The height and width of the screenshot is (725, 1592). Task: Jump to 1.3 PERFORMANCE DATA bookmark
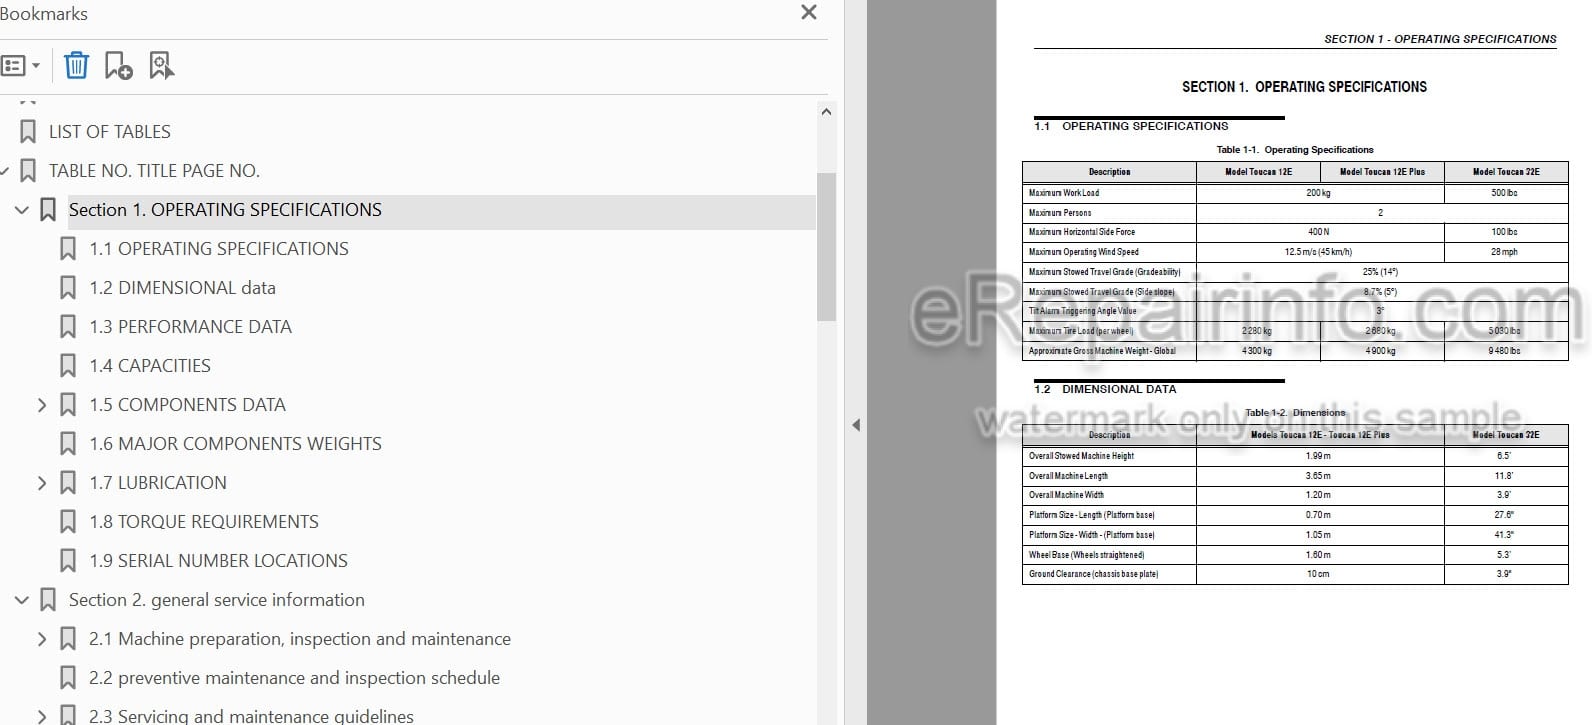tap(190, 327)
